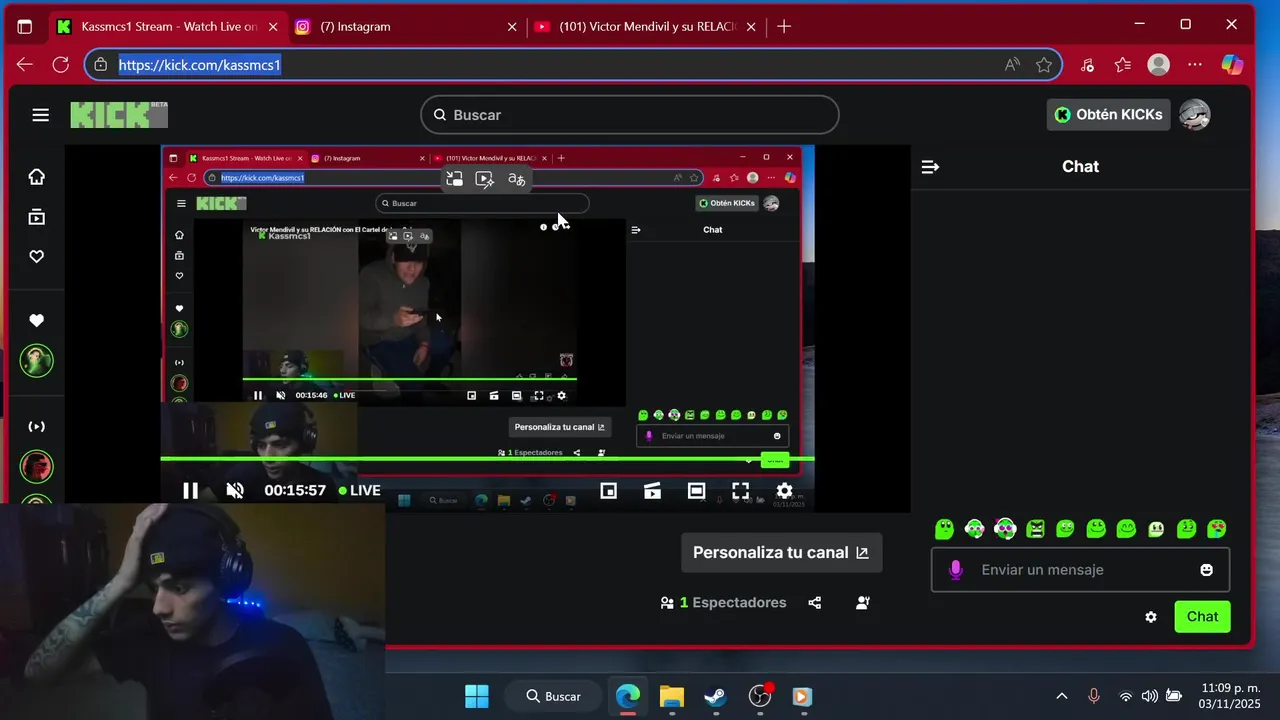Collapse the chat panel
Screen dimensions: 1280x720
tap(930, 167)
